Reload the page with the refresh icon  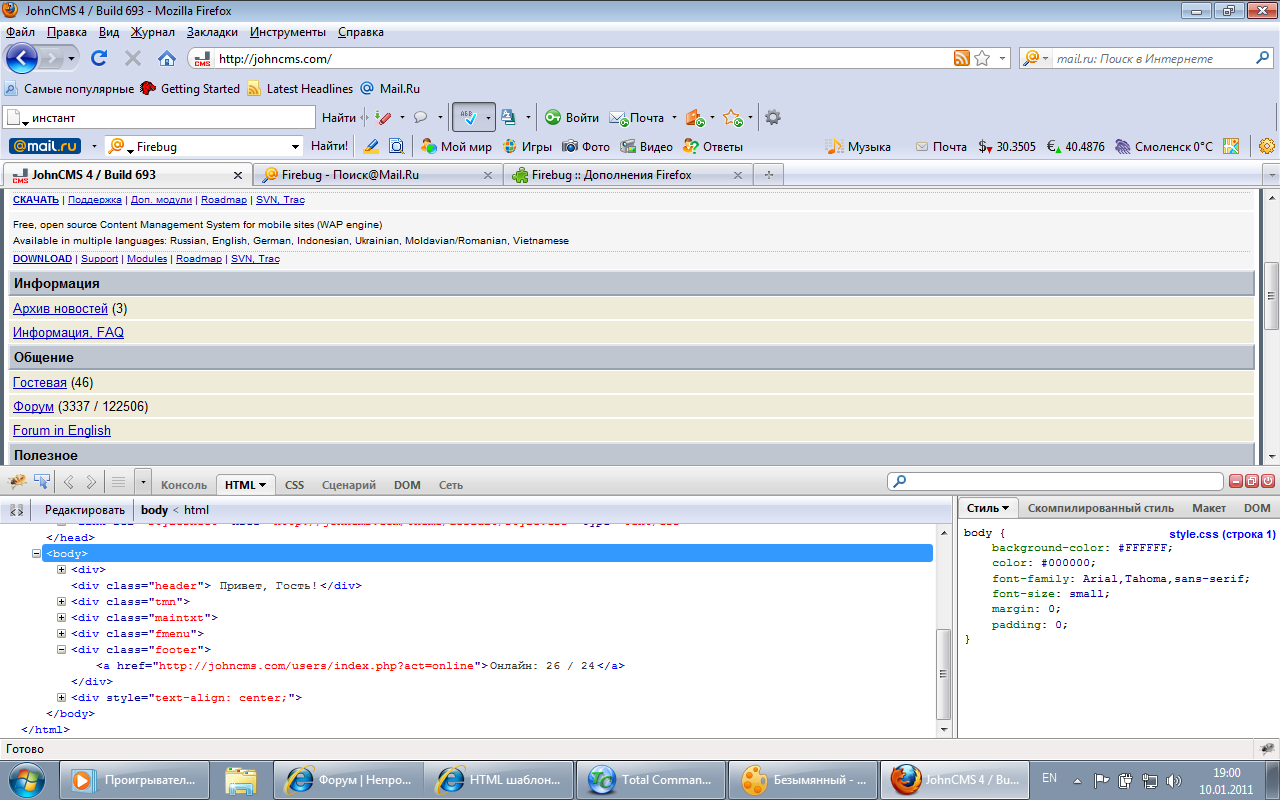99,58
